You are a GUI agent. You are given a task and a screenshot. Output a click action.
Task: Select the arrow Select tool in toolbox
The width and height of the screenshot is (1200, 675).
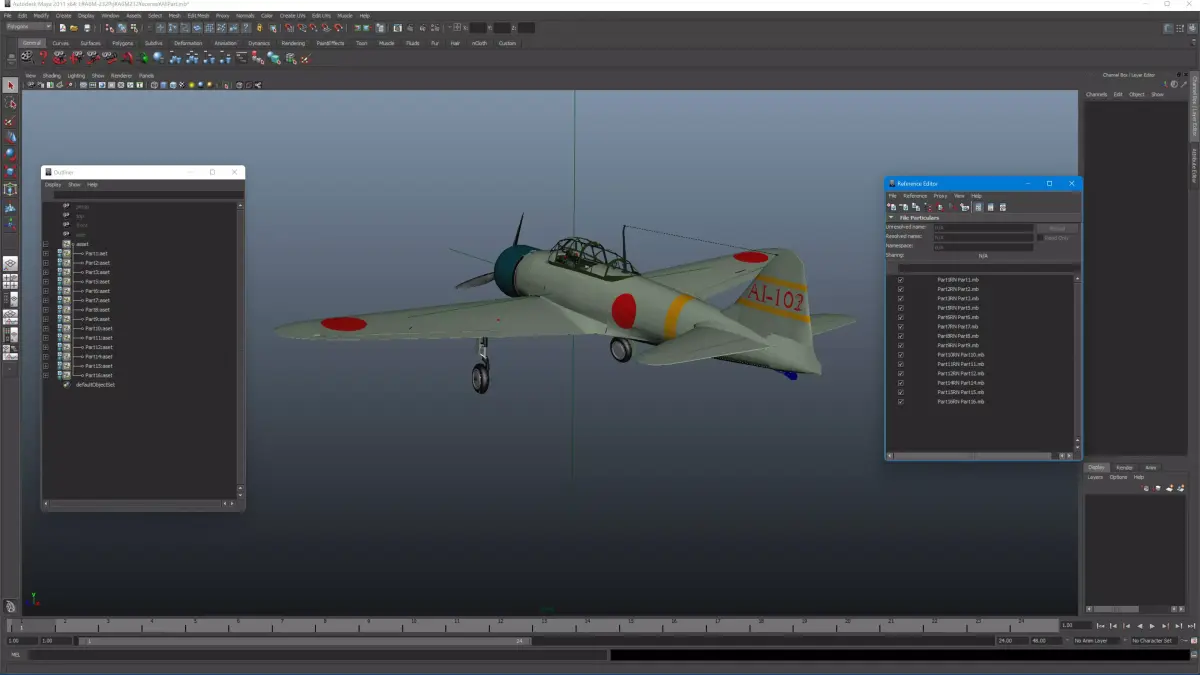[x=11, y=86]
